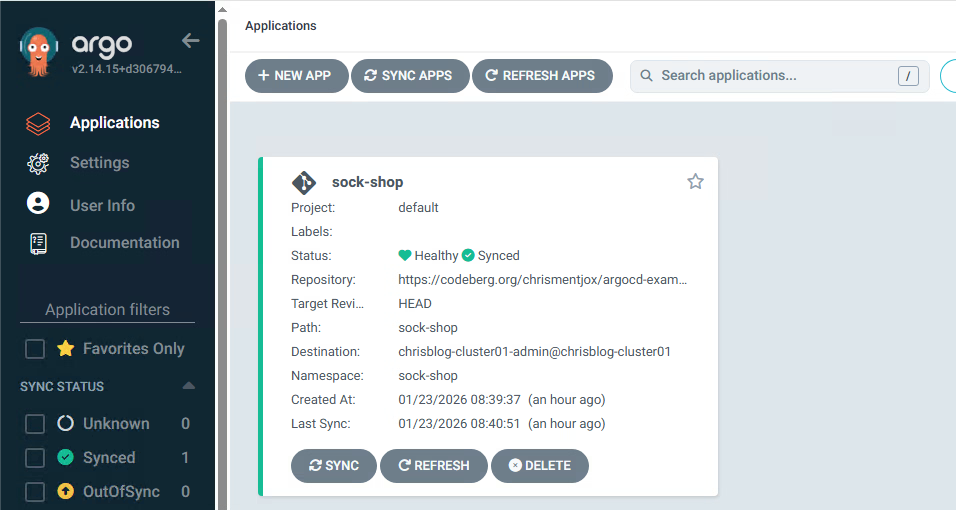Click the Documentation book icon
This screenshot has height=510, width=956.
(x=38, y=243)
